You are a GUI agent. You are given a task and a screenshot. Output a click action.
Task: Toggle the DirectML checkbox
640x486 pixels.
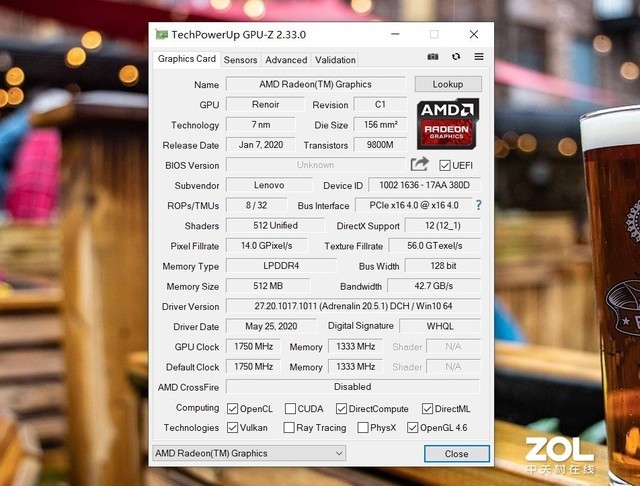tap(427, 408)
